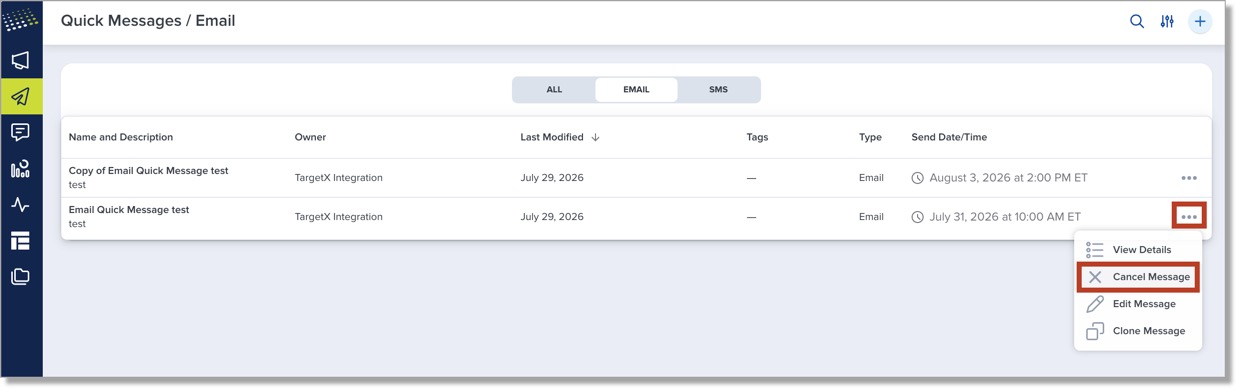Click the app logo in top-left corner
Viewport: 1236px width, 388px height.
(x=21, y=21)
